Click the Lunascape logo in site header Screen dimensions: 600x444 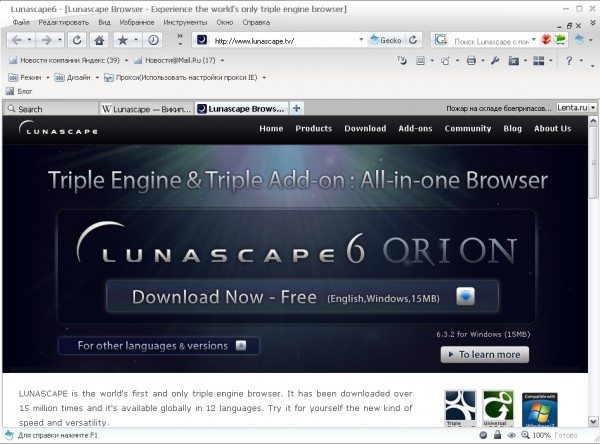[58, 128]
